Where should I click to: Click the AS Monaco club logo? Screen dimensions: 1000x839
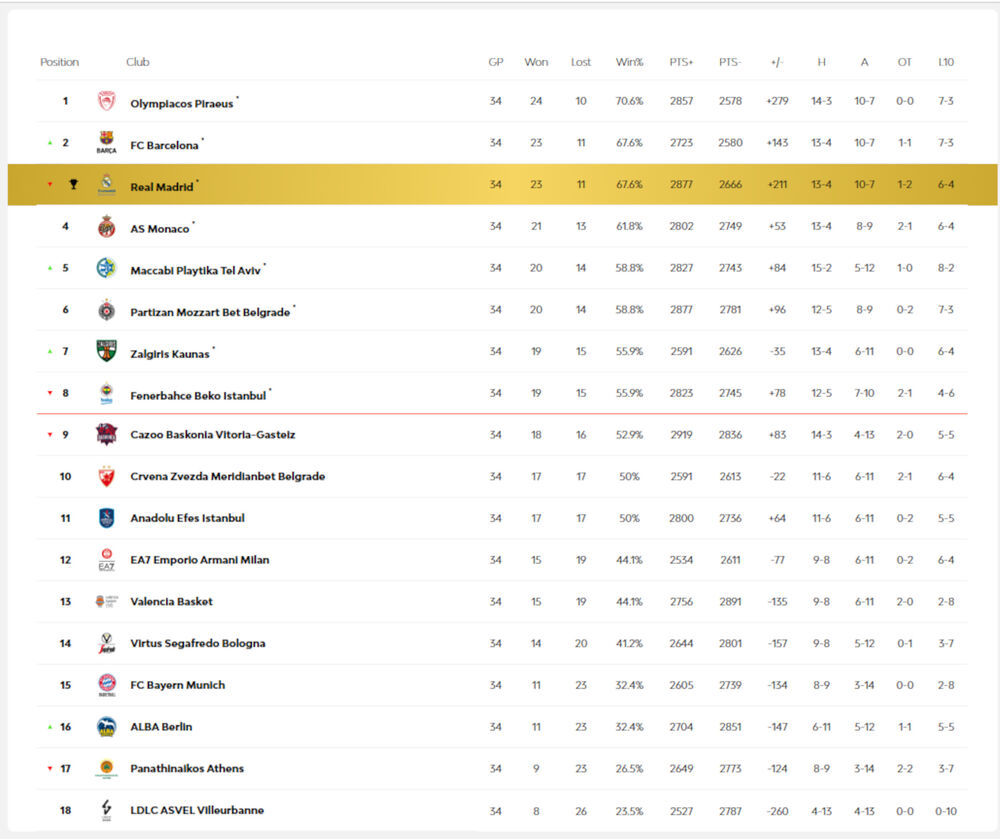click(106, 227)
